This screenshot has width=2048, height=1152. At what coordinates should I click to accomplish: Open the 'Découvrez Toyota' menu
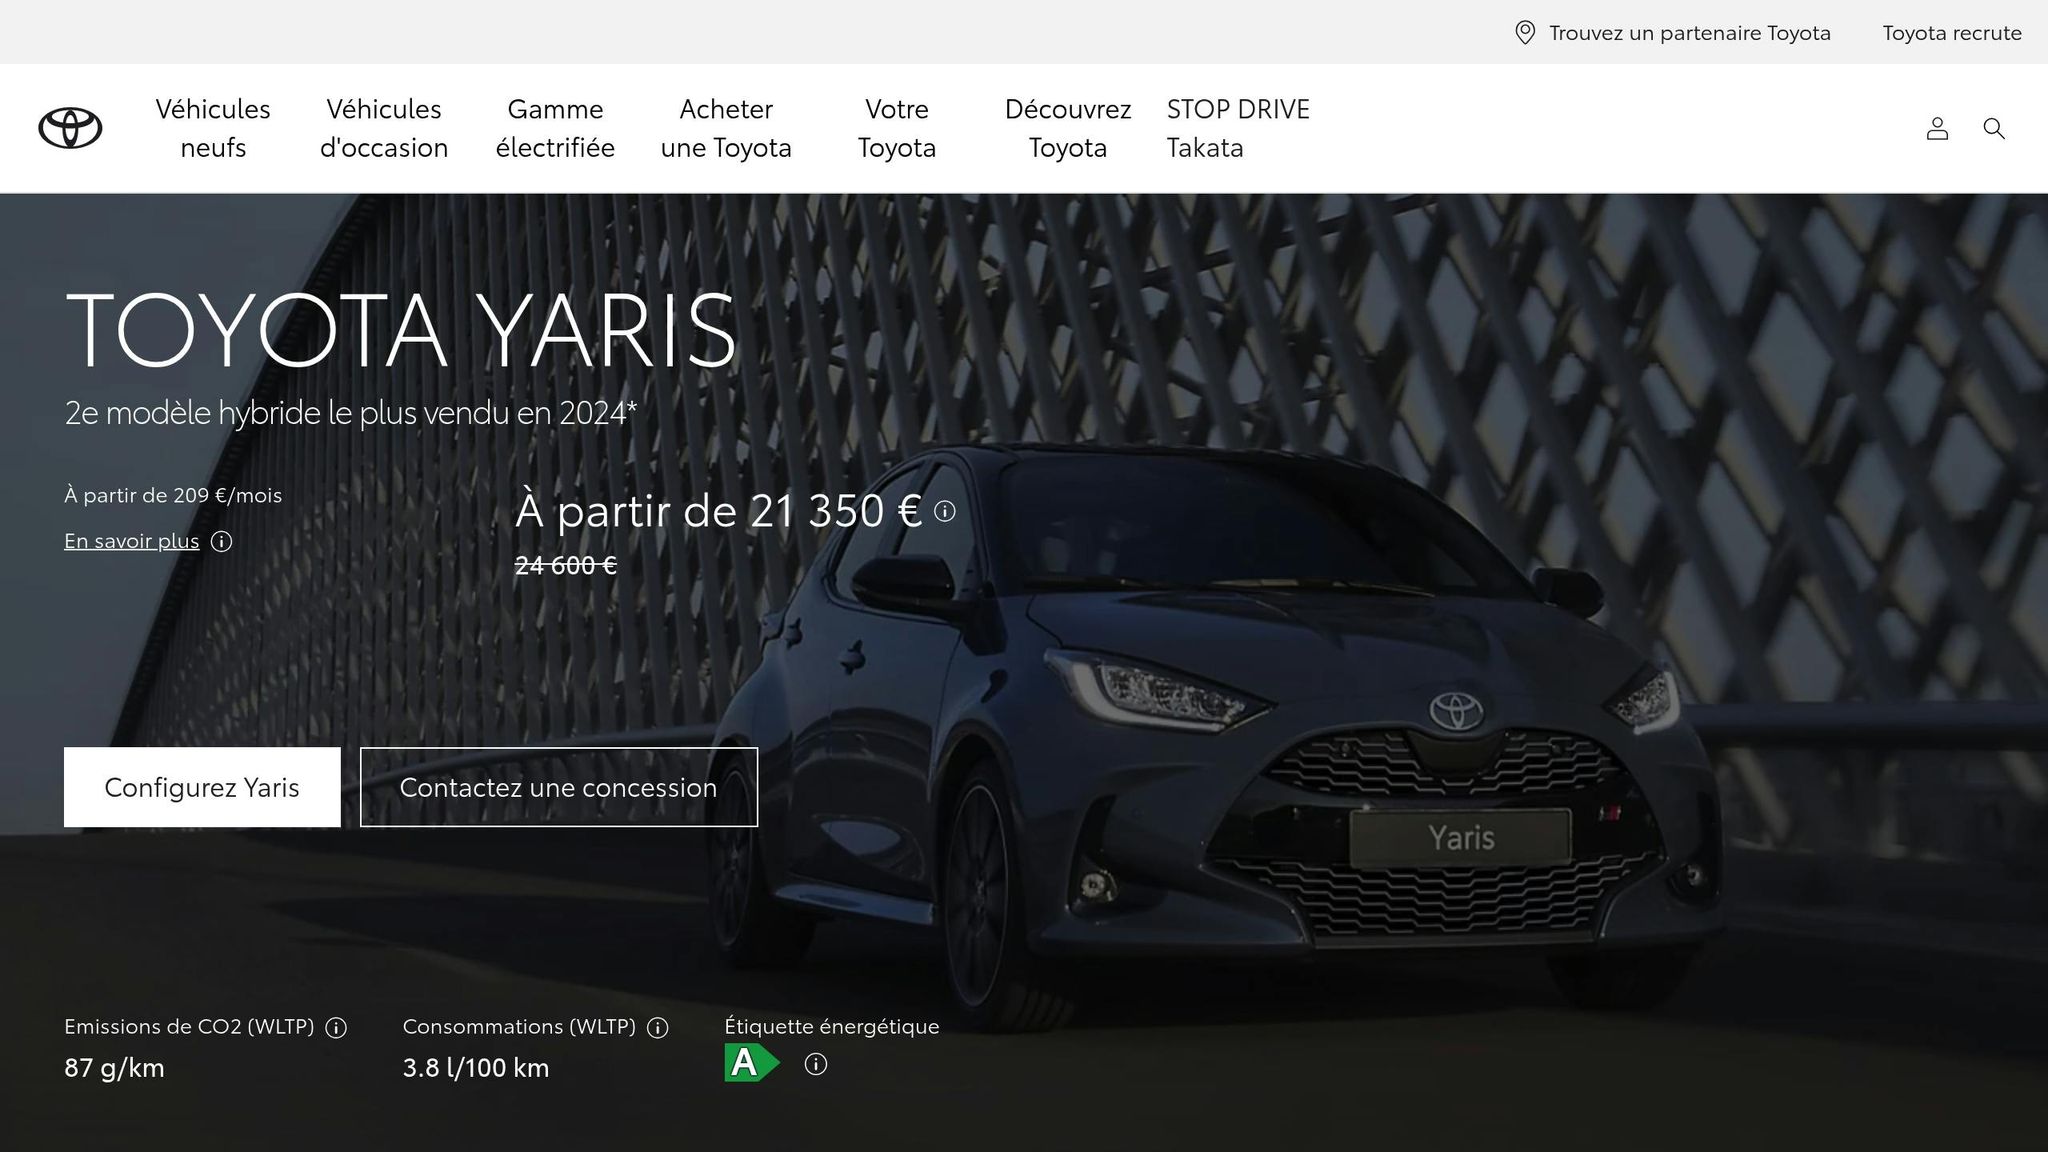click(x=1067, y=128)
